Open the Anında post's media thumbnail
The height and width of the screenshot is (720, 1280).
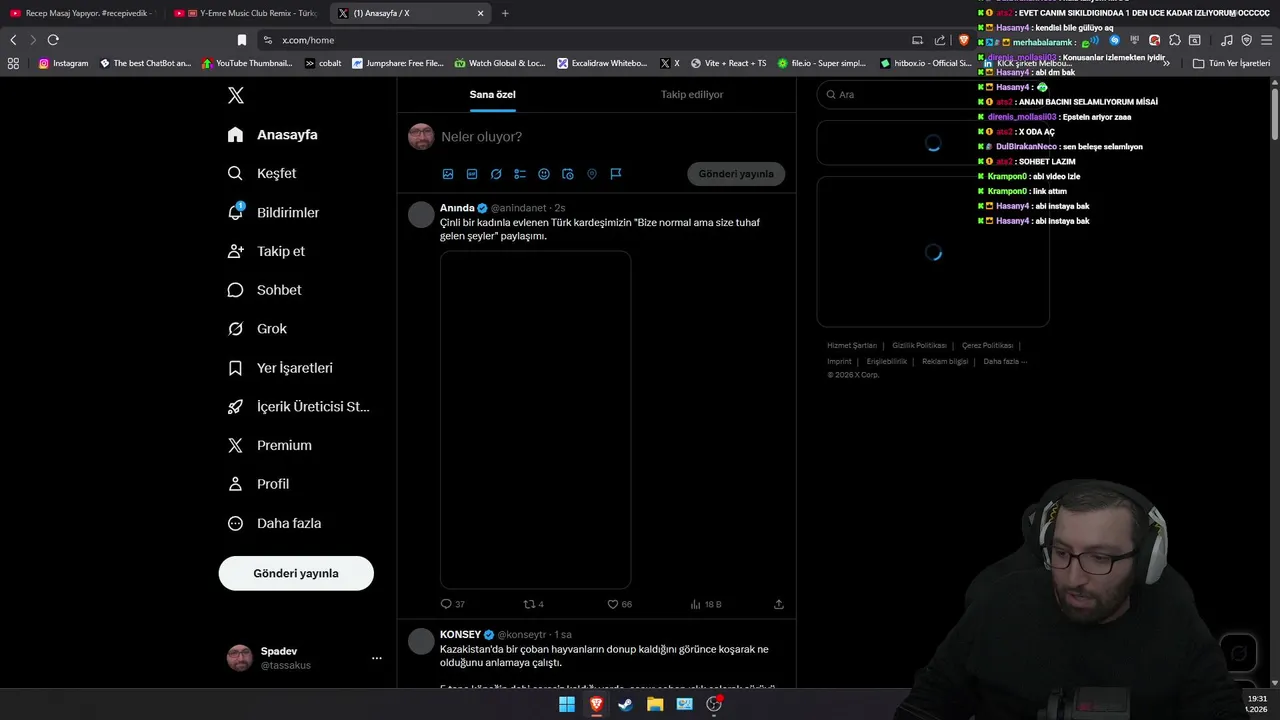coord(536,420)
